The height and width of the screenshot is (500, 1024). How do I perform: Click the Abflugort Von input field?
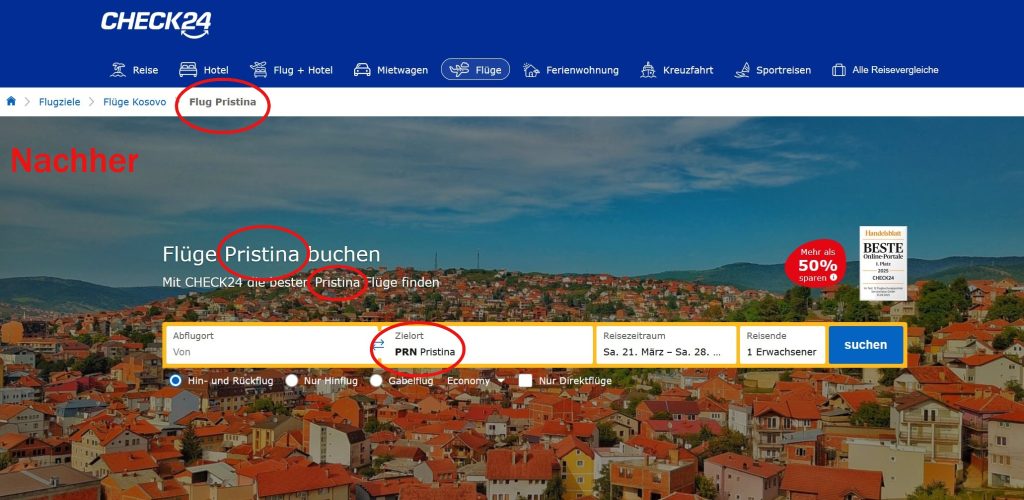(268, 352)
